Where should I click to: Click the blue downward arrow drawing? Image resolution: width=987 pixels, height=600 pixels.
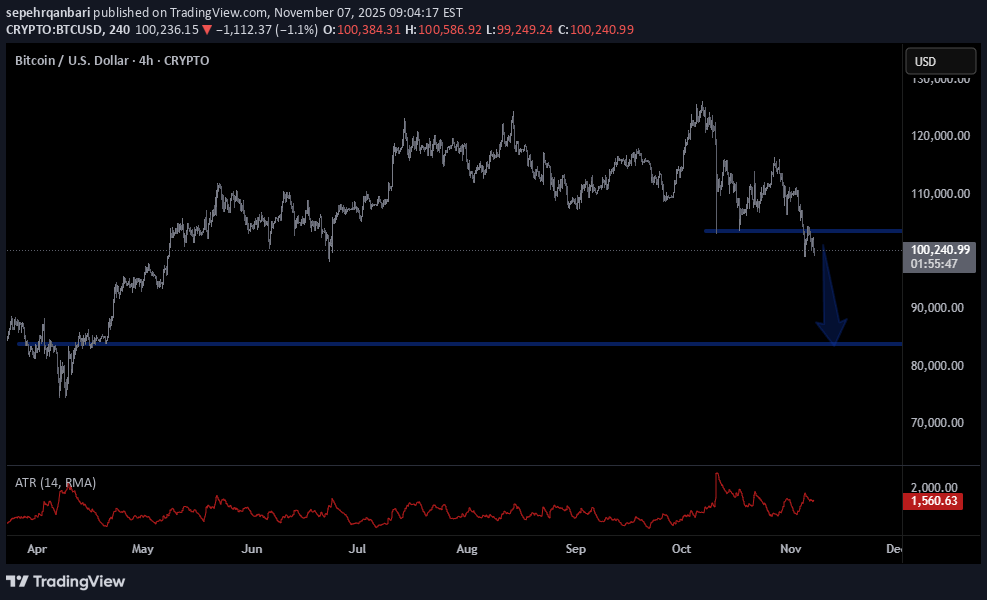[831, 322]
